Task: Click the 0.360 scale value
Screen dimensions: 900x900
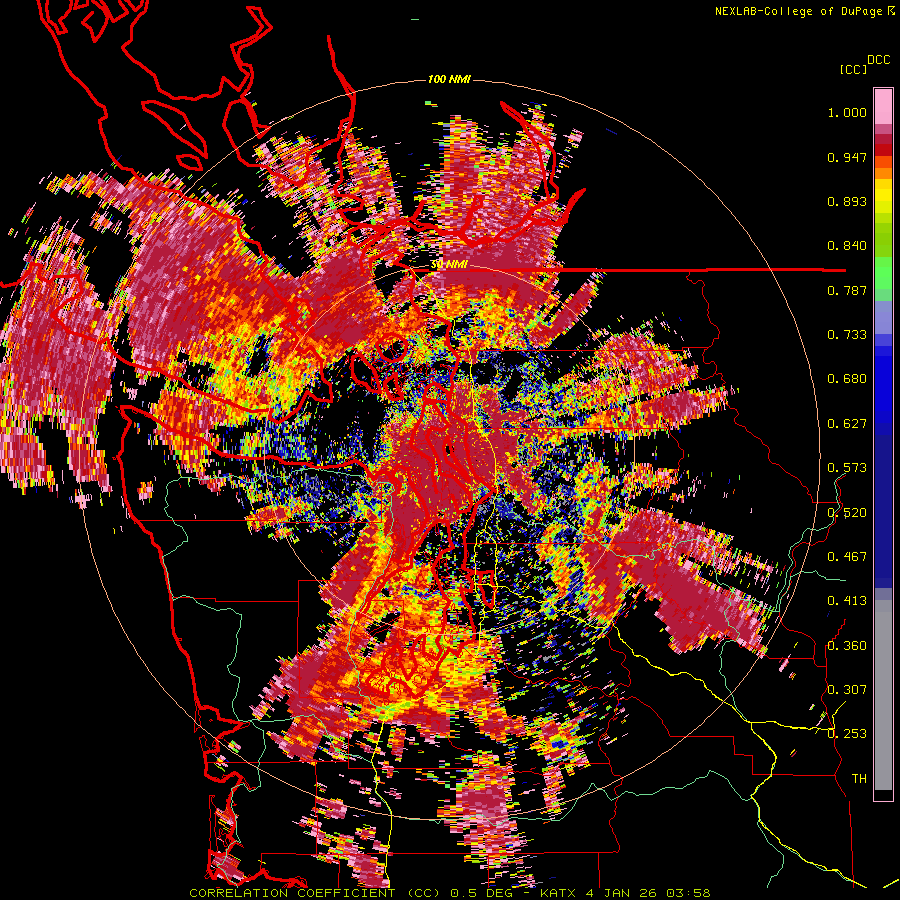Action: pyautogui.click(x=847, y=646)
